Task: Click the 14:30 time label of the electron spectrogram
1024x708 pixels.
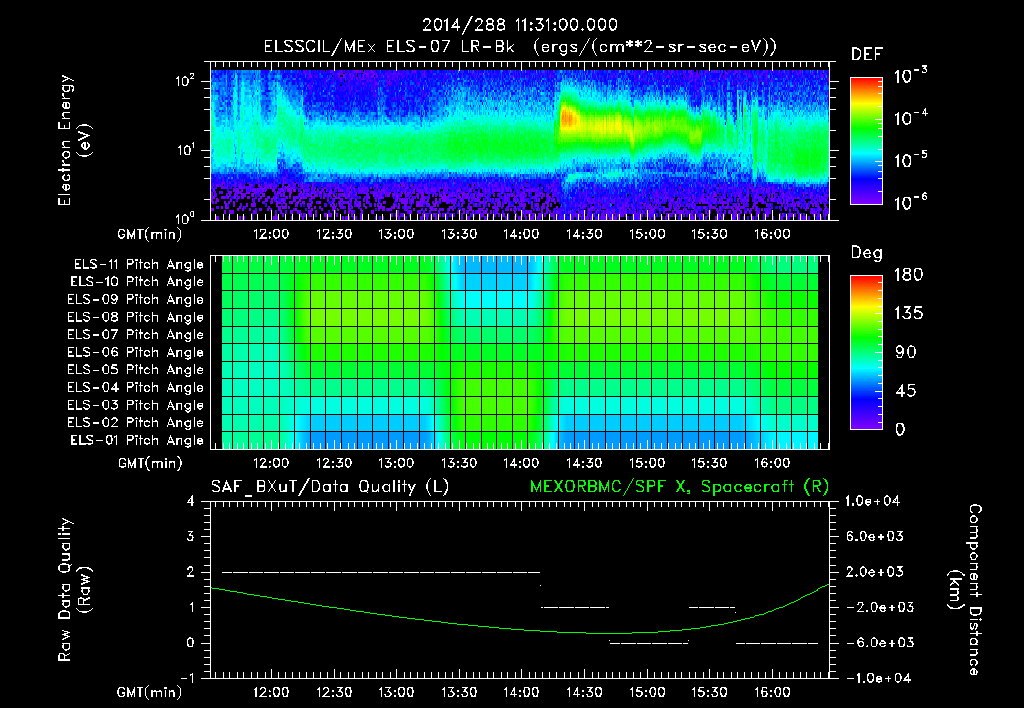Action: tap(584, 234)
